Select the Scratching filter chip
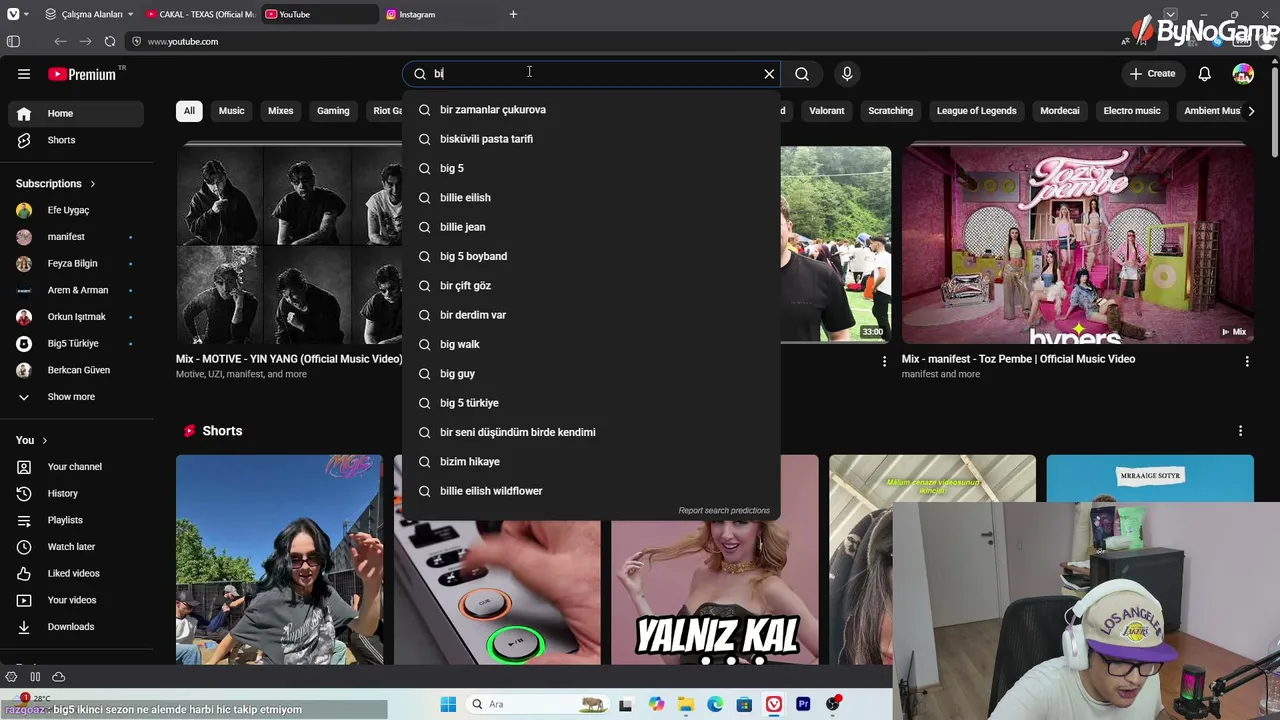 click(x=890, y=111)
